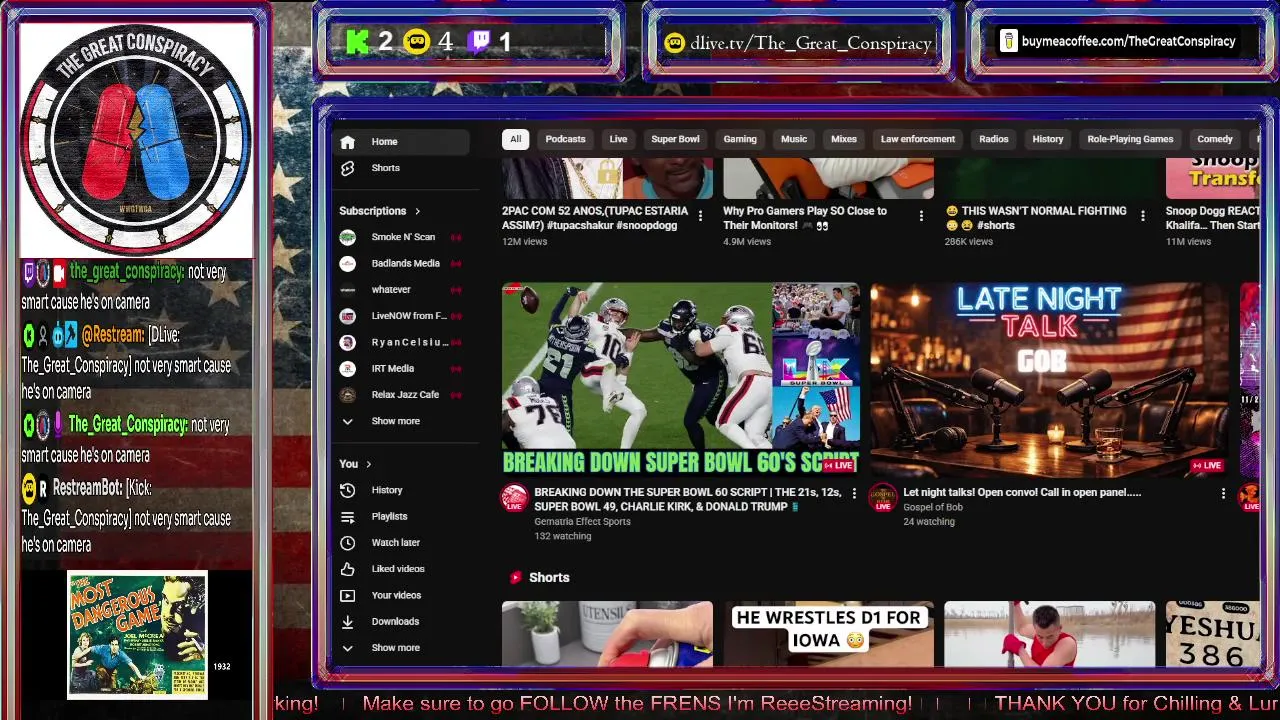The height and width of the screenshot is (720, 1280).
Task: Open Liked videos thumbs-up icon
Action: [347, 569]
